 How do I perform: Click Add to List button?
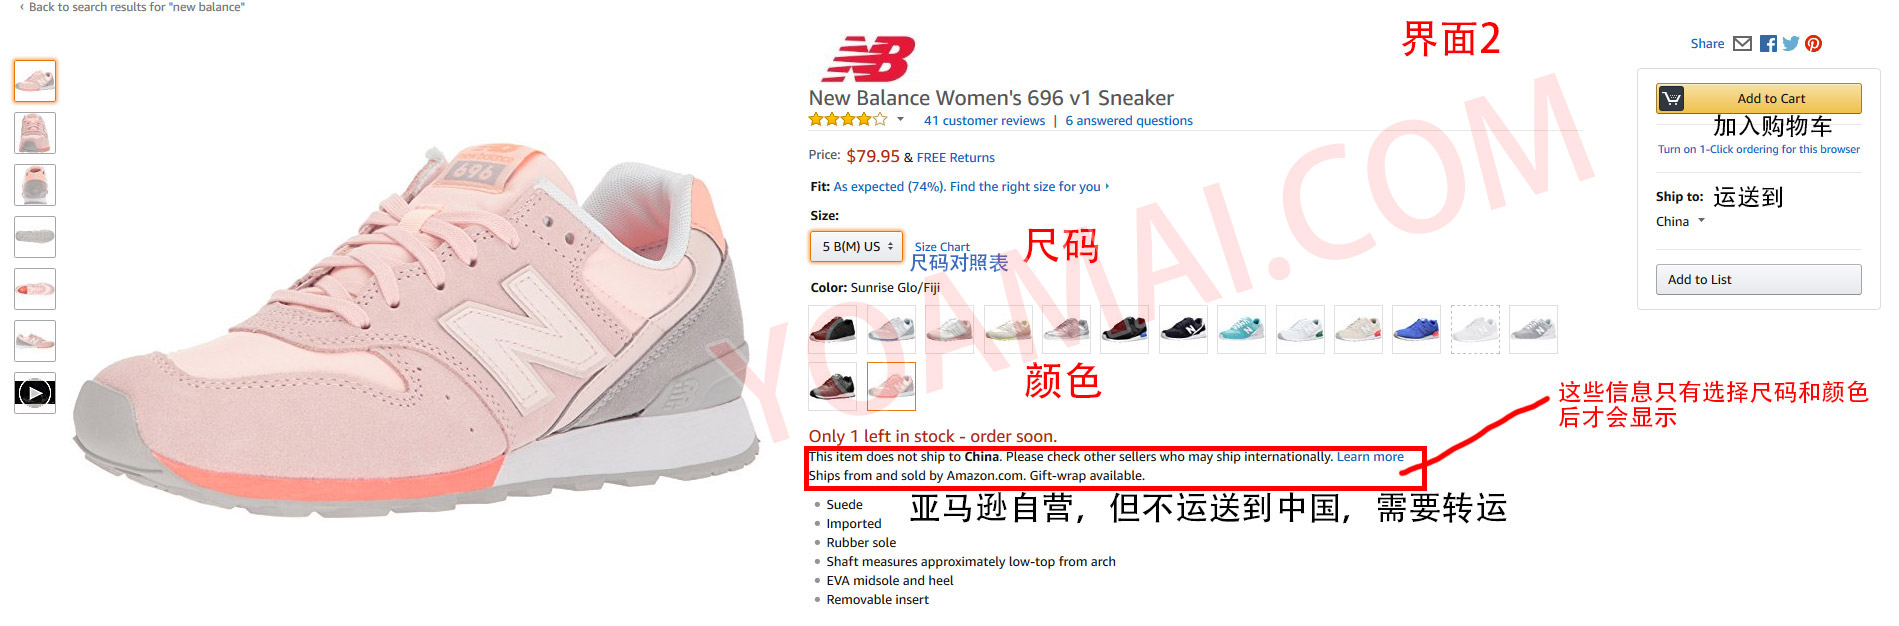click(1758, 279)
